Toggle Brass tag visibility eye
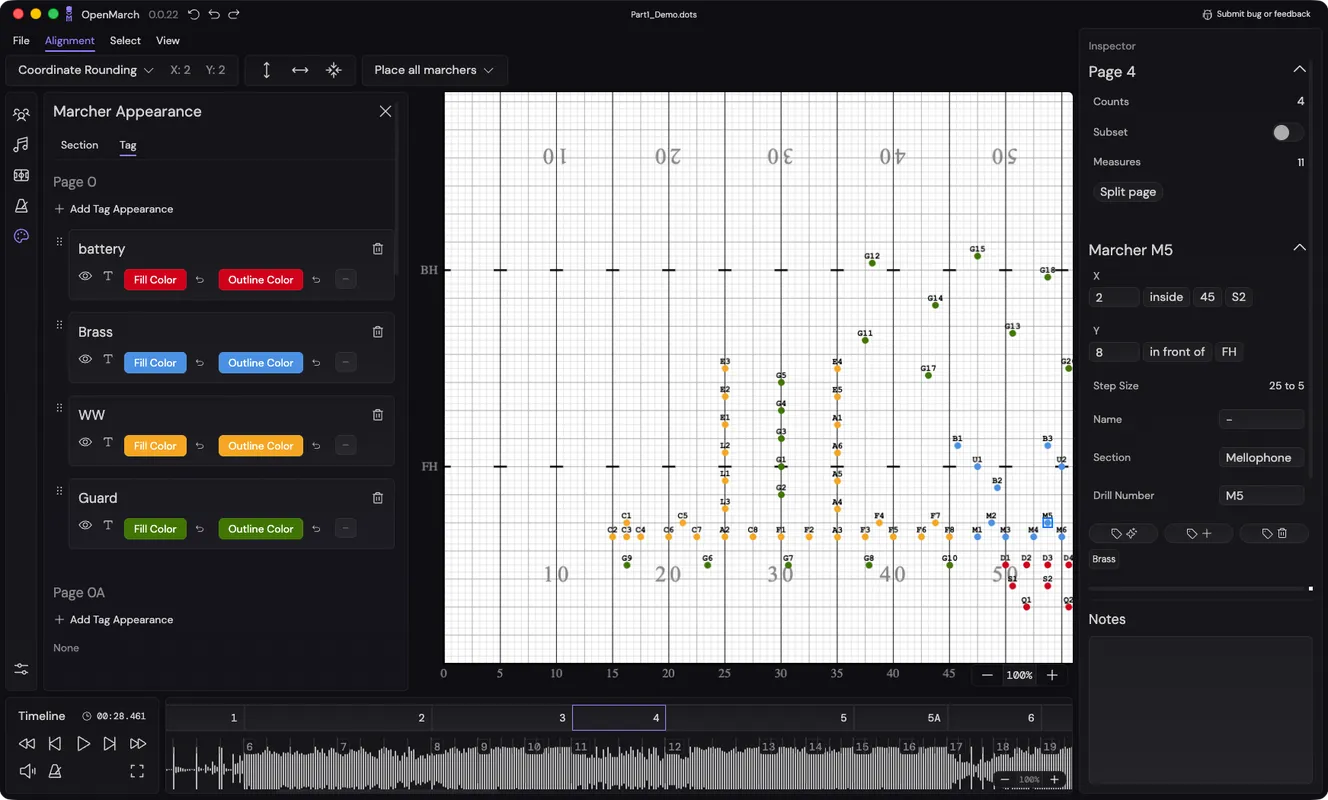The width and height of the screenshot is (1328, 800). (85, 360)
